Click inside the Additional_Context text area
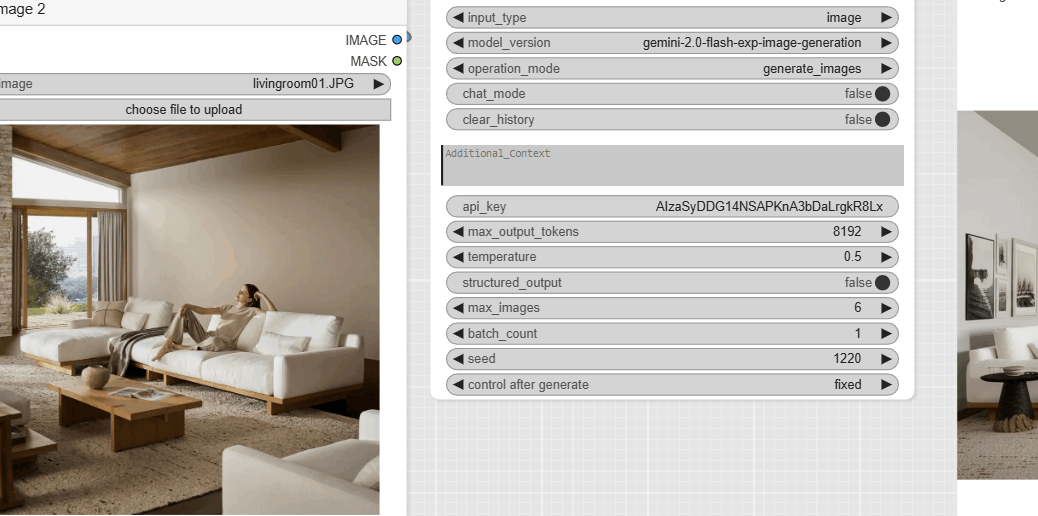 [672, 166]
